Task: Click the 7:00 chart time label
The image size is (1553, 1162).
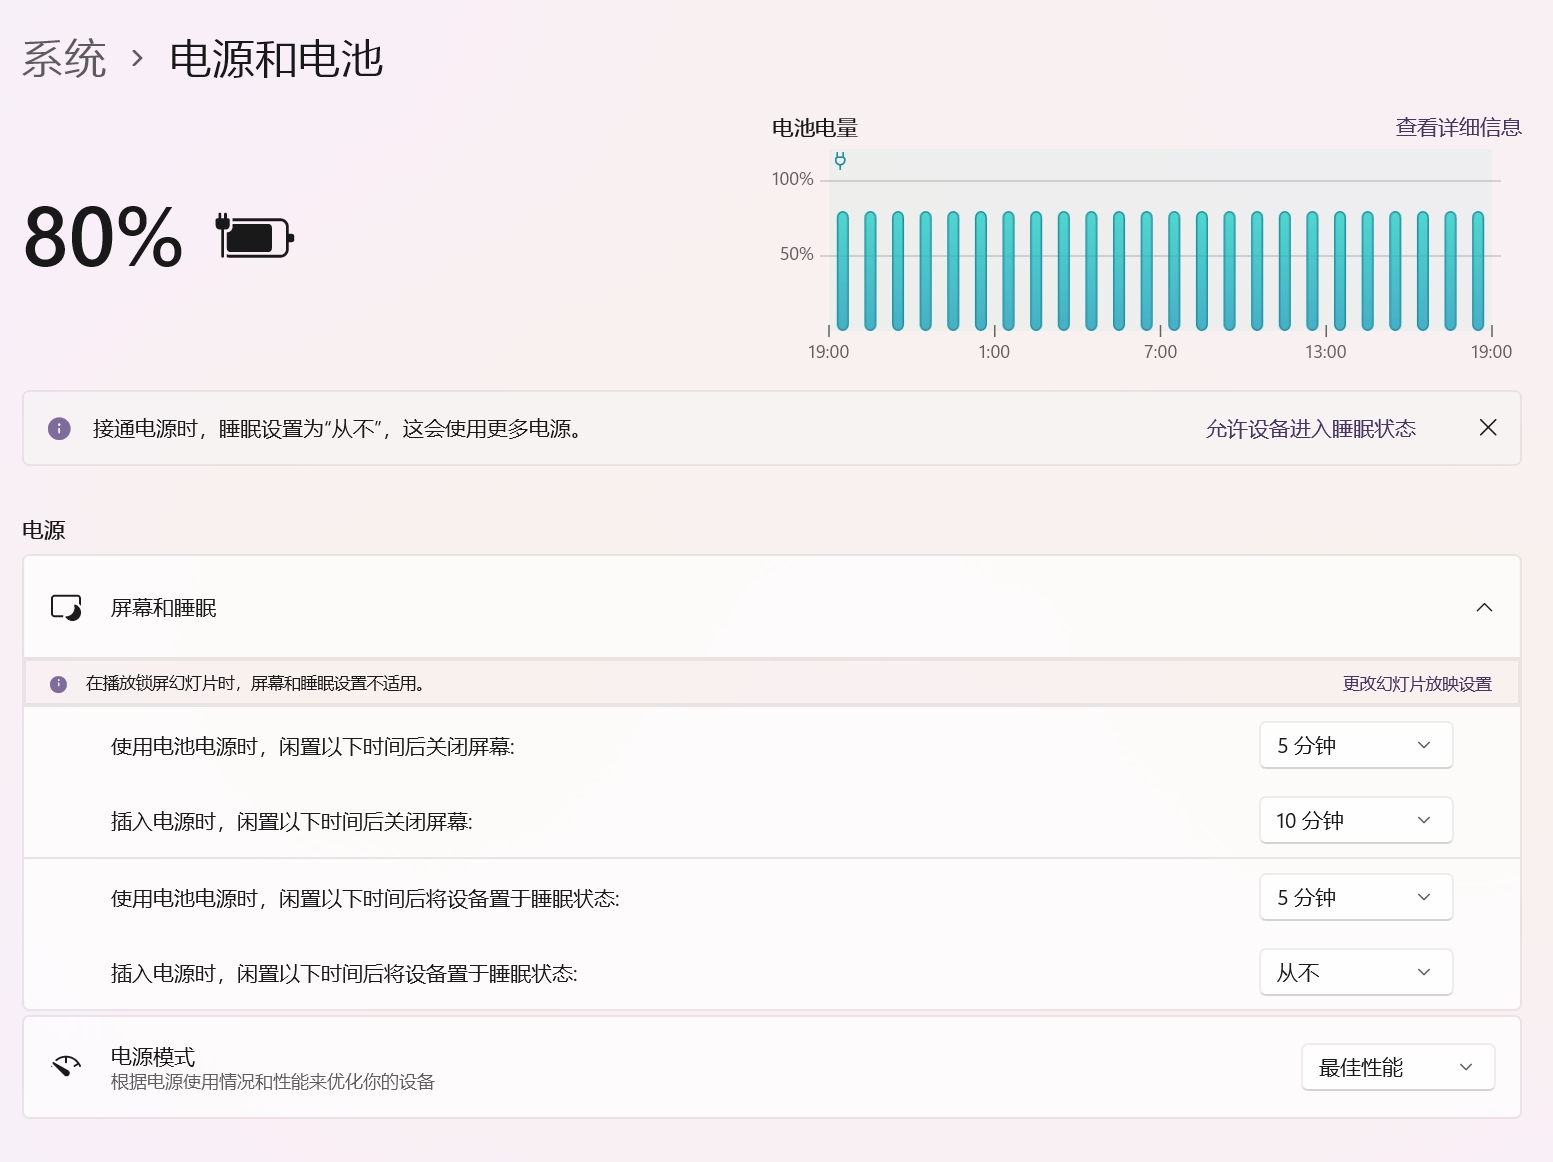Action: [x=1160, y=352]
